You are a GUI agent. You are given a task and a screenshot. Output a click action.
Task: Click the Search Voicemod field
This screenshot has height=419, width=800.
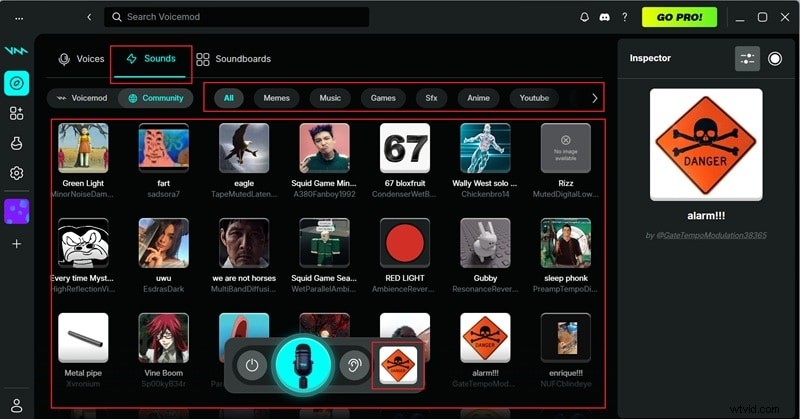tap(240, 17)
